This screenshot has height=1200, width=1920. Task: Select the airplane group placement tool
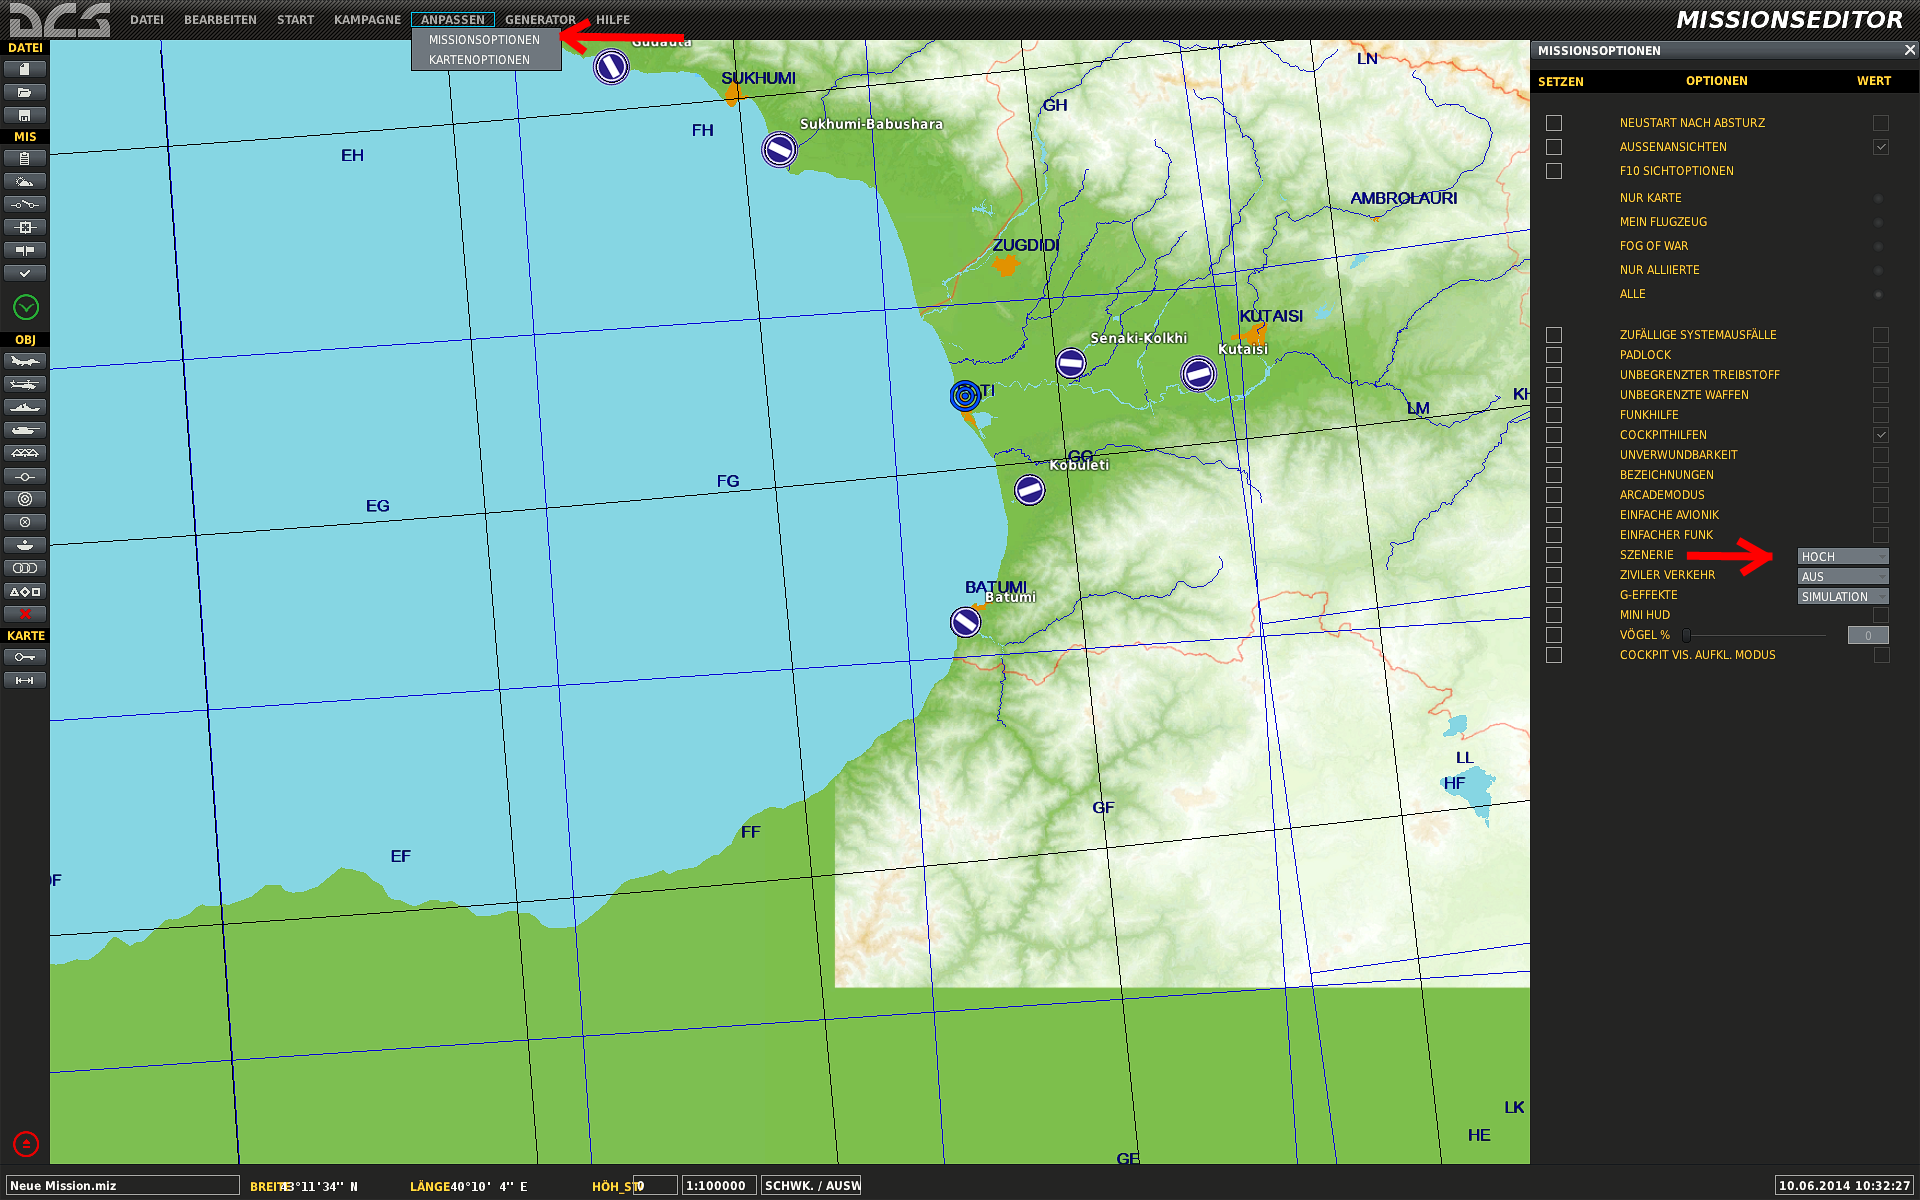[x=25, y=361]
